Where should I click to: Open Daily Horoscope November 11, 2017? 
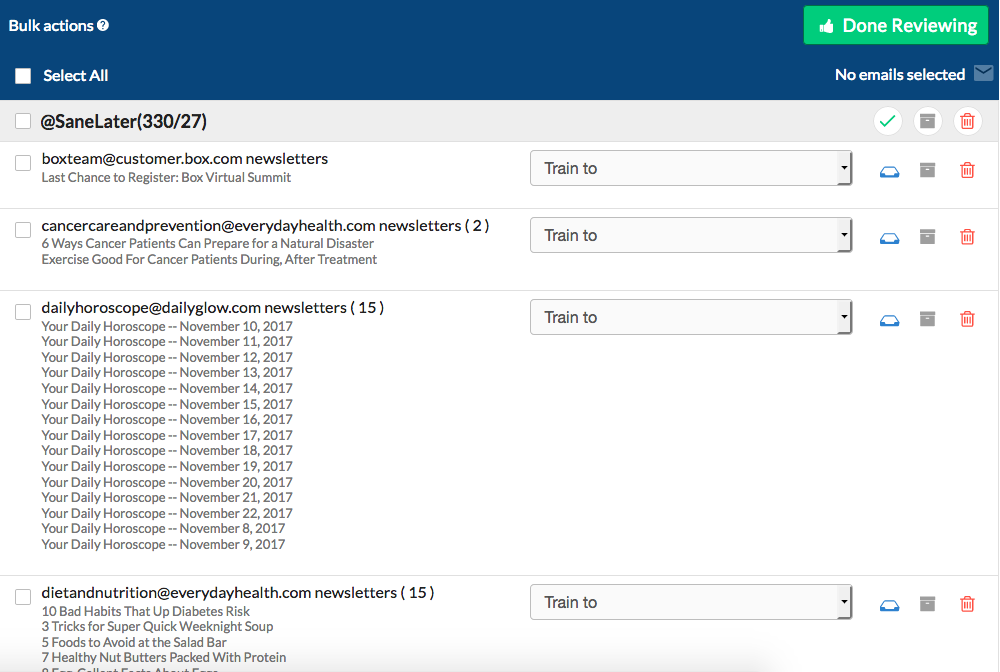click(167, 342)
